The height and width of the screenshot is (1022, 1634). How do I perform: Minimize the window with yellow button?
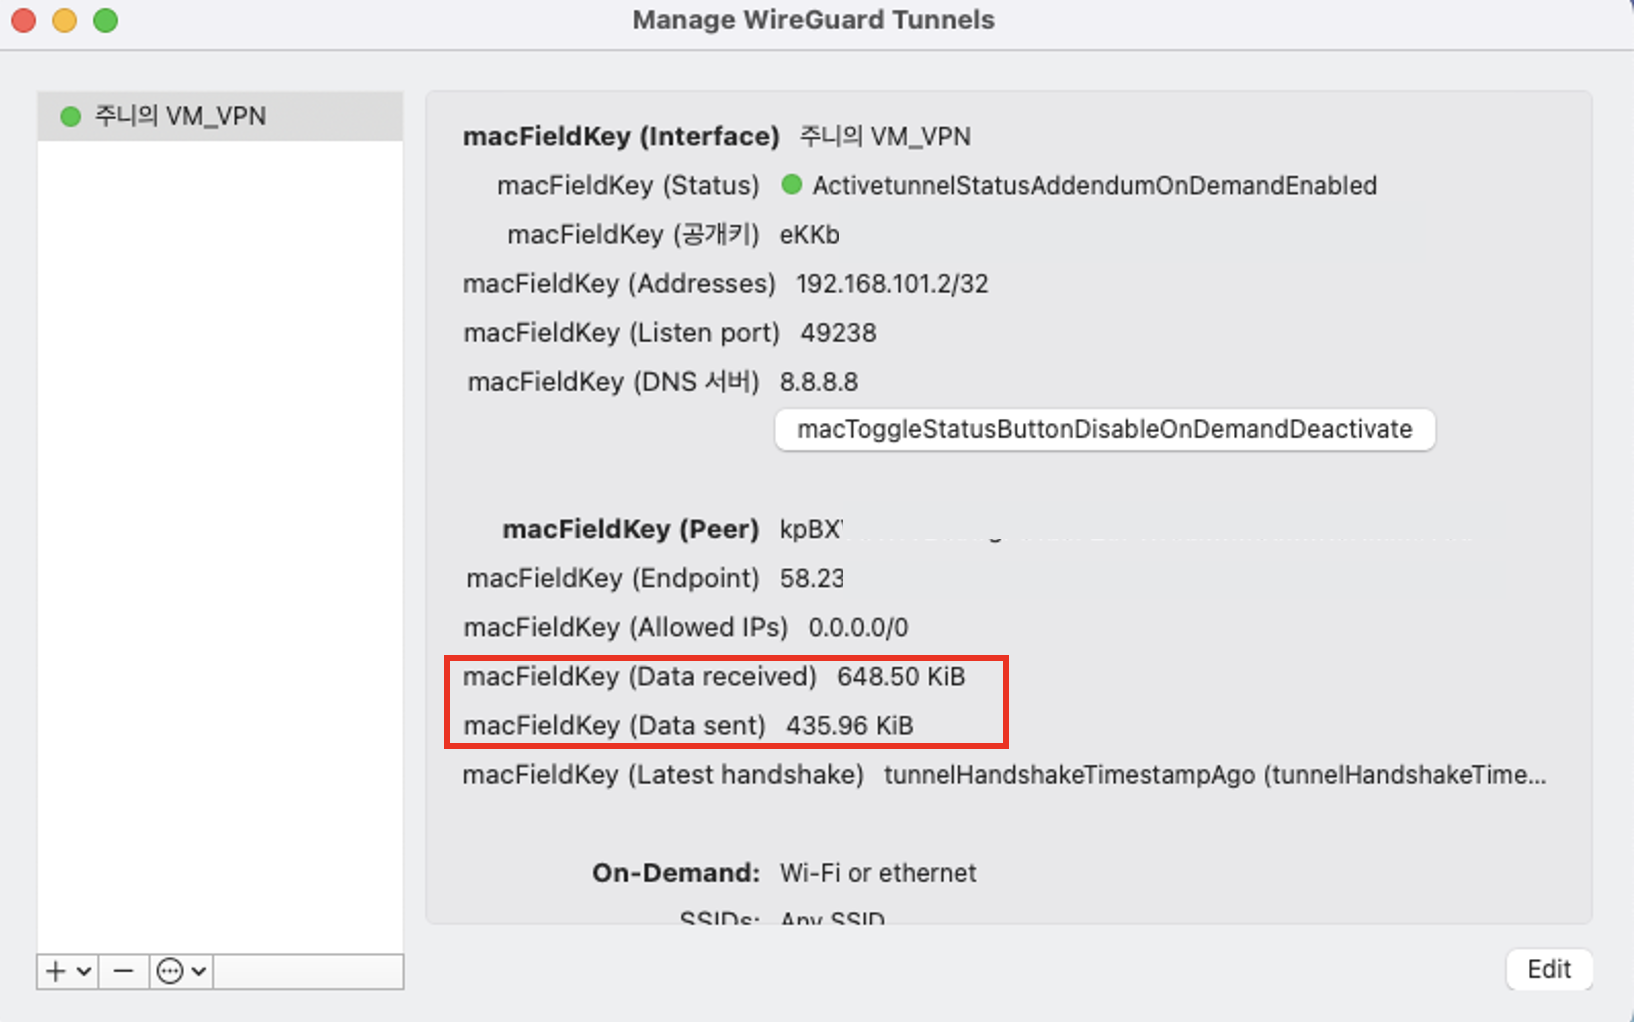point(64,20)
